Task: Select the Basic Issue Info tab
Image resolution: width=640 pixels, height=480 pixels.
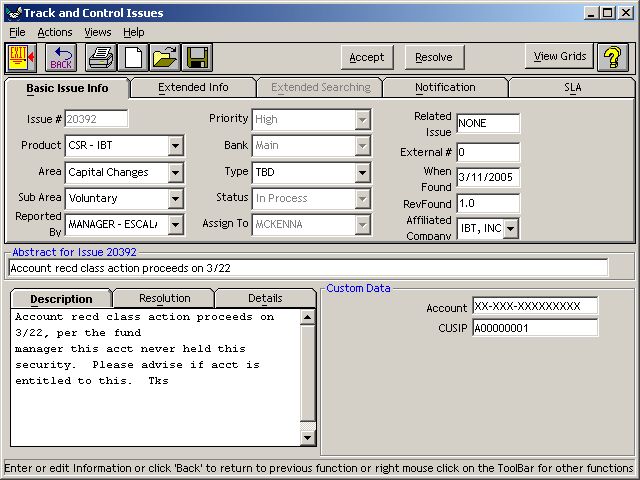Action: pos(67,88)
